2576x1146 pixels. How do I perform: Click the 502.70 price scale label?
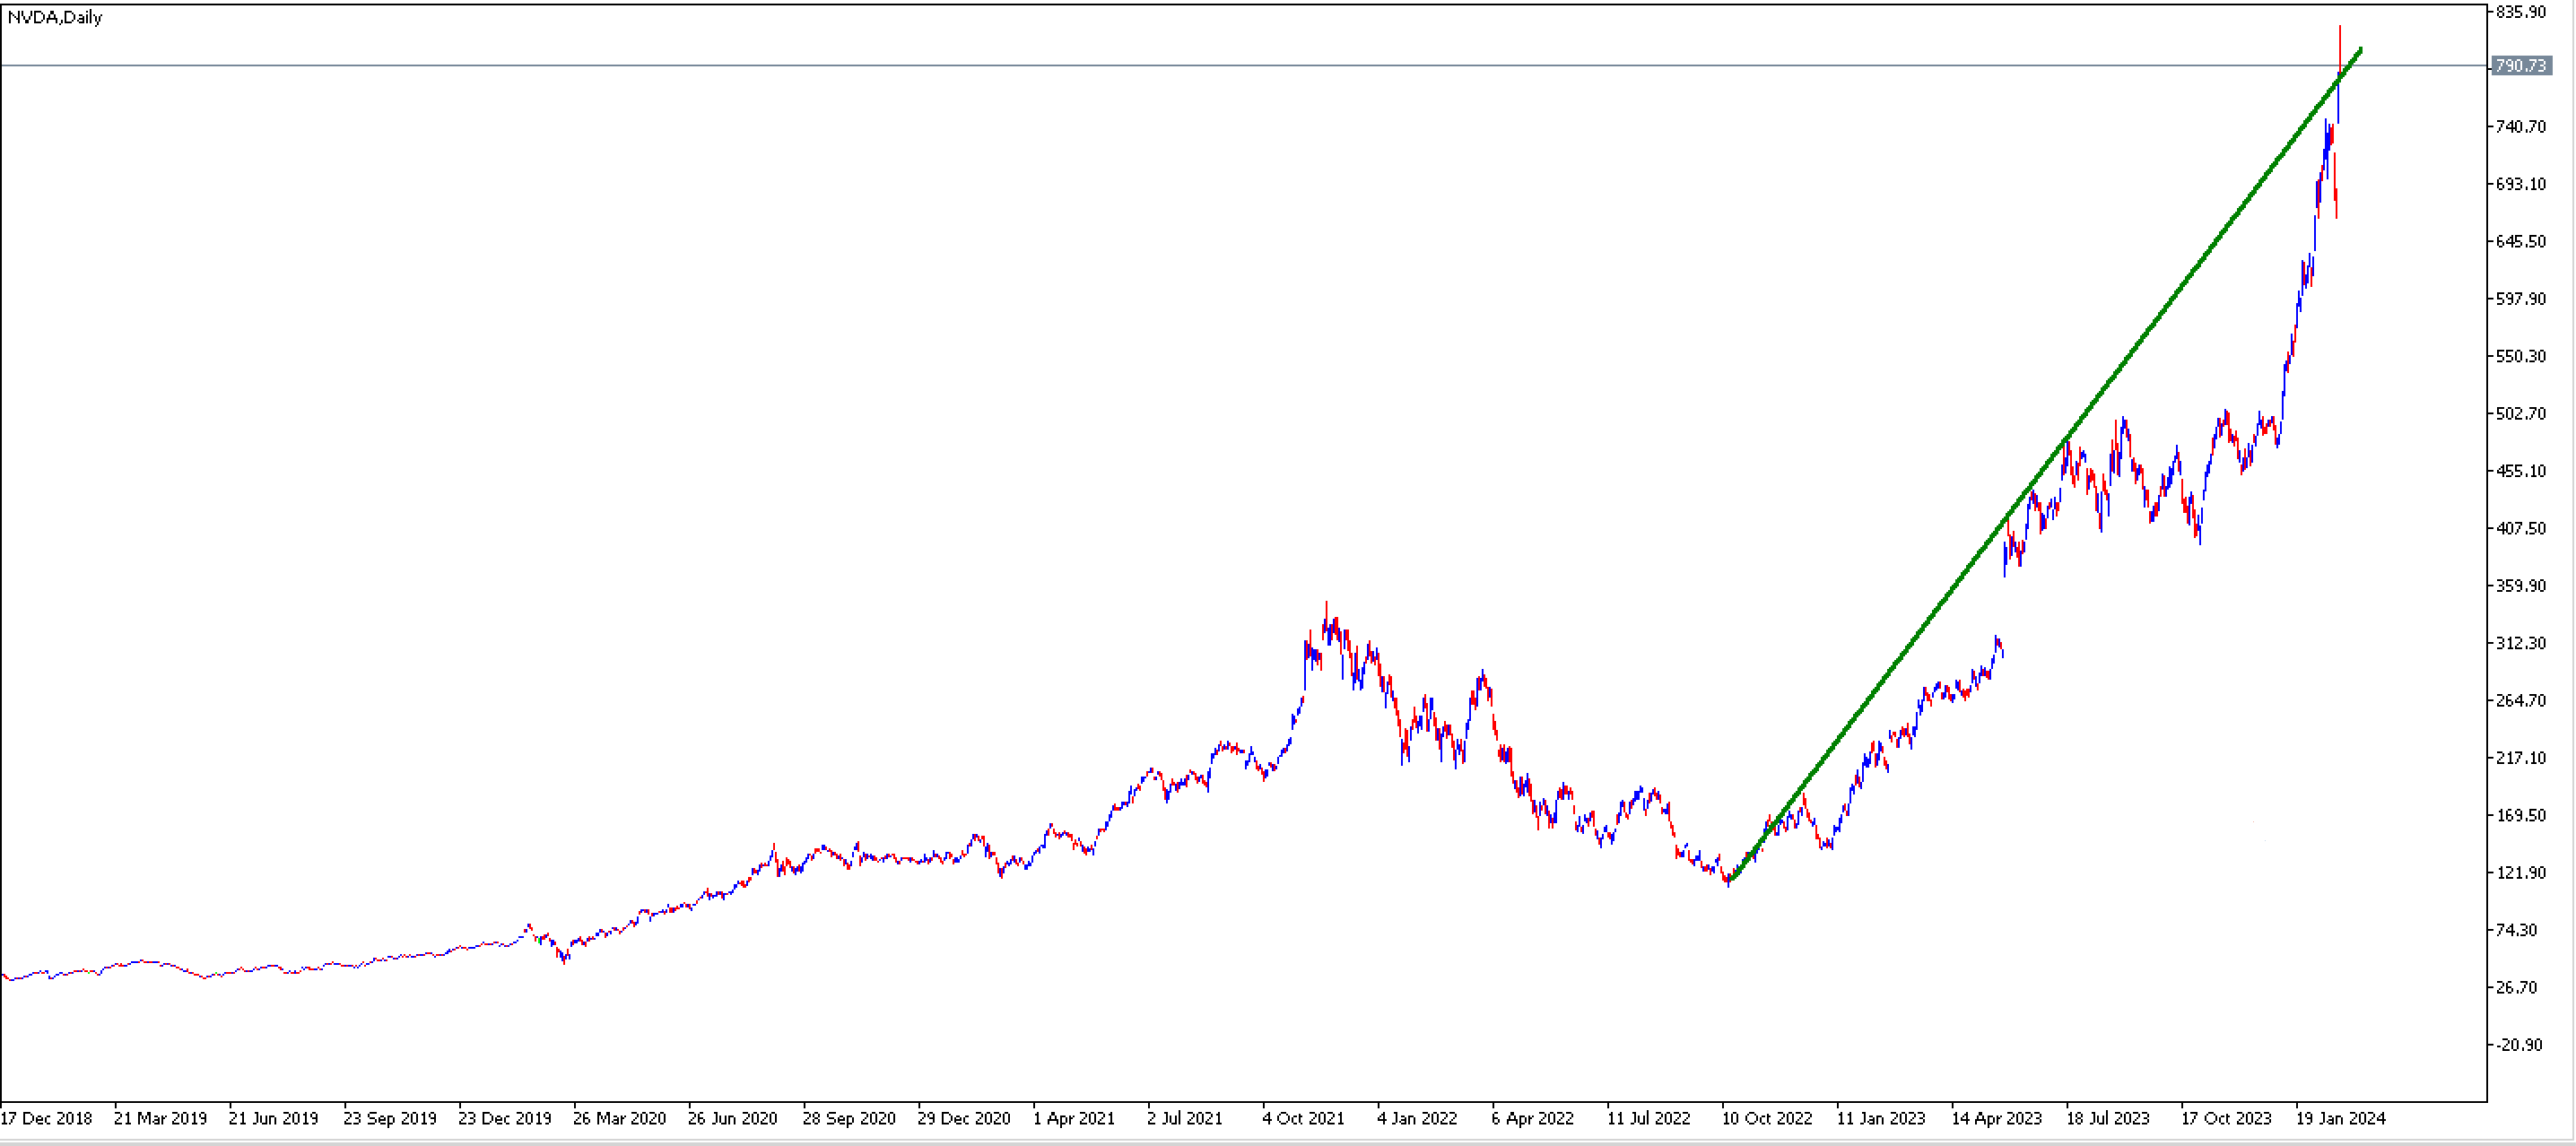(x=2520, y=413)
